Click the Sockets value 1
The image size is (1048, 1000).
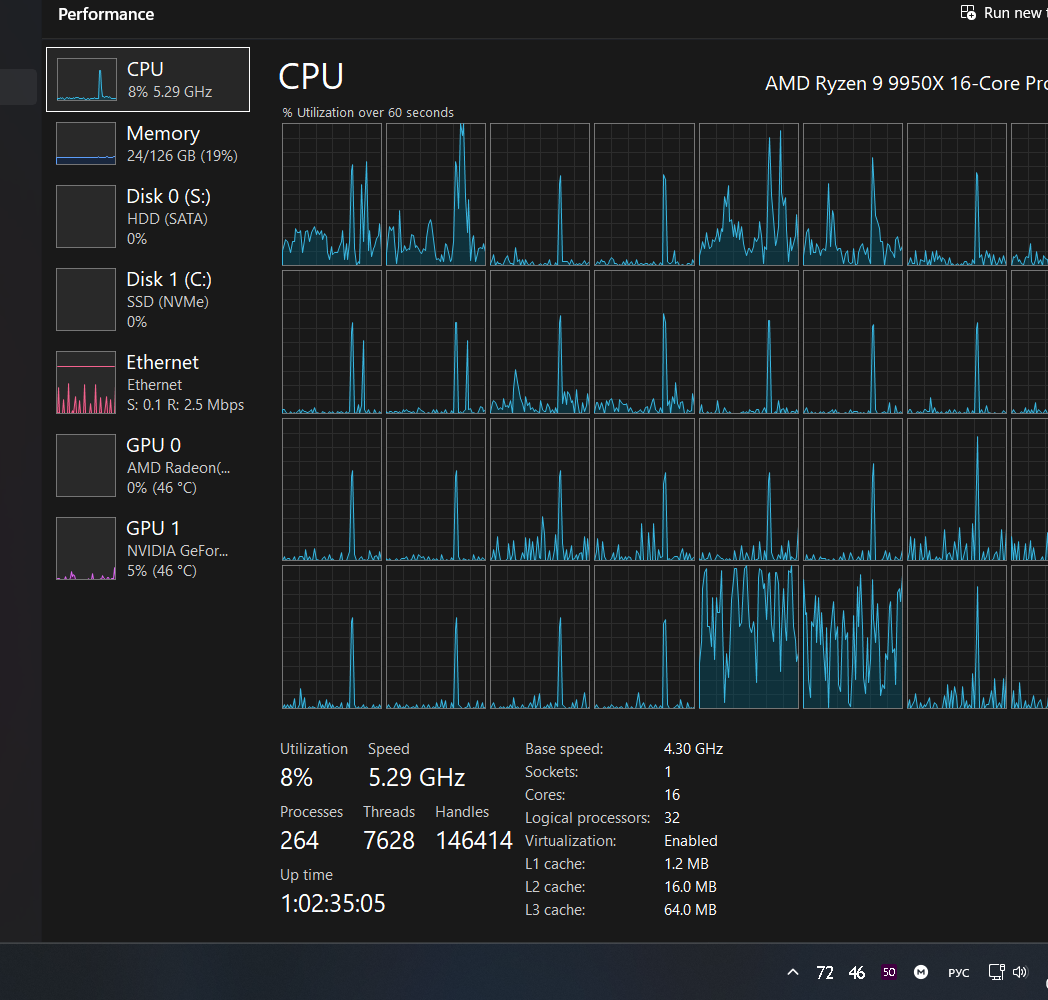click(668, 772)
